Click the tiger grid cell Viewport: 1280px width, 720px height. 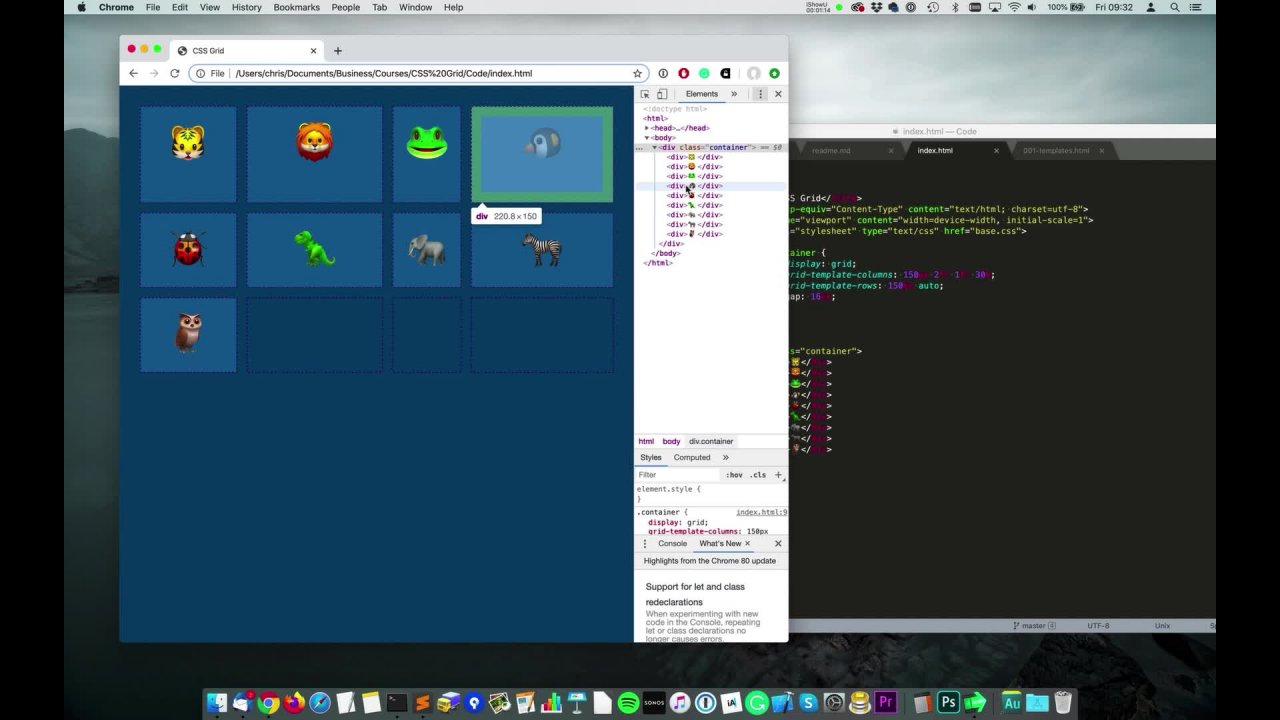tap(188, 154)
